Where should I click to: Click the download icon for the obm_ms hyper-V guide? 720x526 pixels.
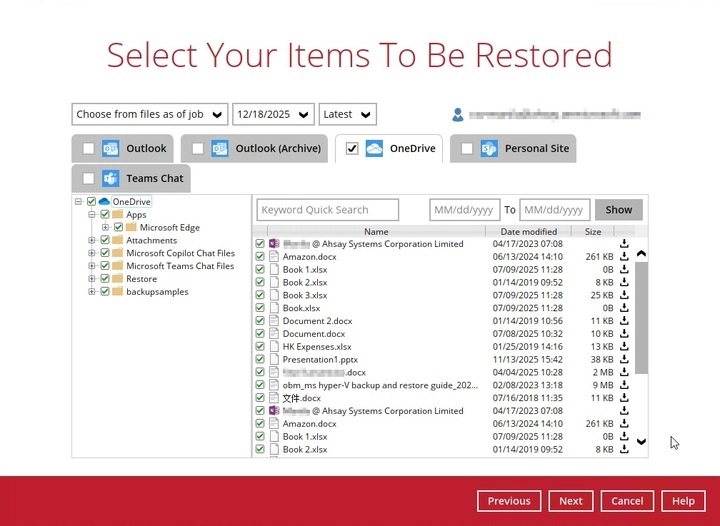624,385
